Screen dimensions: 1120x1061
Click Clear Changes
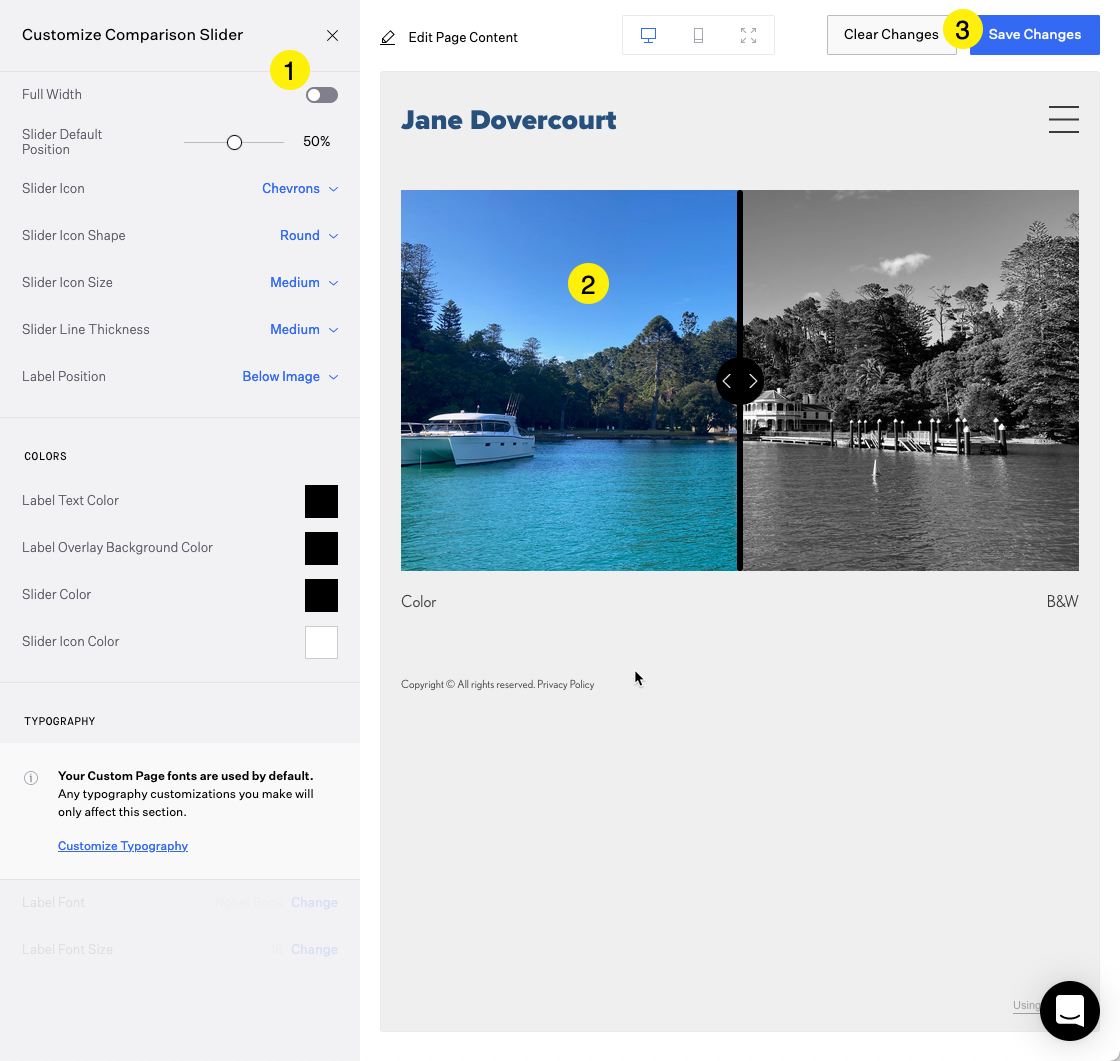[x=890, y=34]
